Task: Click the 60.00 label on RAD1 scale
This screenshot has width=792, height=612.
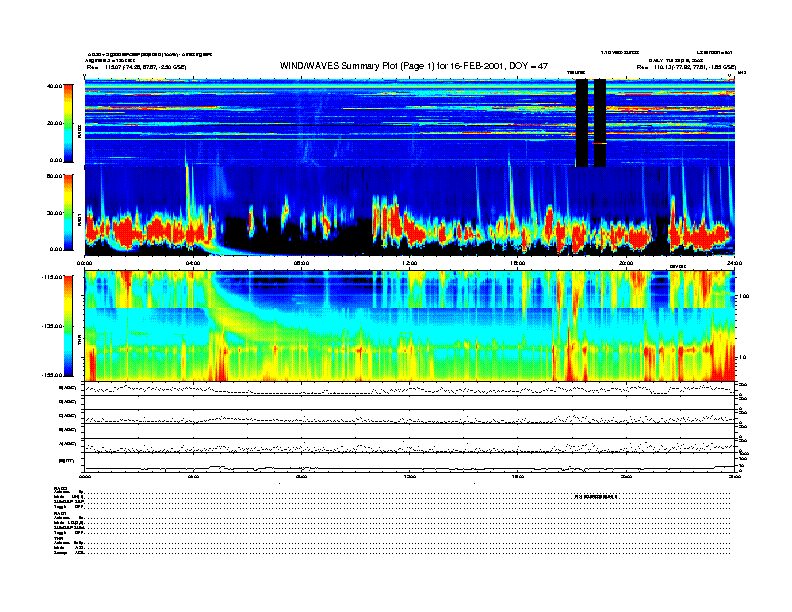Action: pyautogui.click(x=54, y=176)
